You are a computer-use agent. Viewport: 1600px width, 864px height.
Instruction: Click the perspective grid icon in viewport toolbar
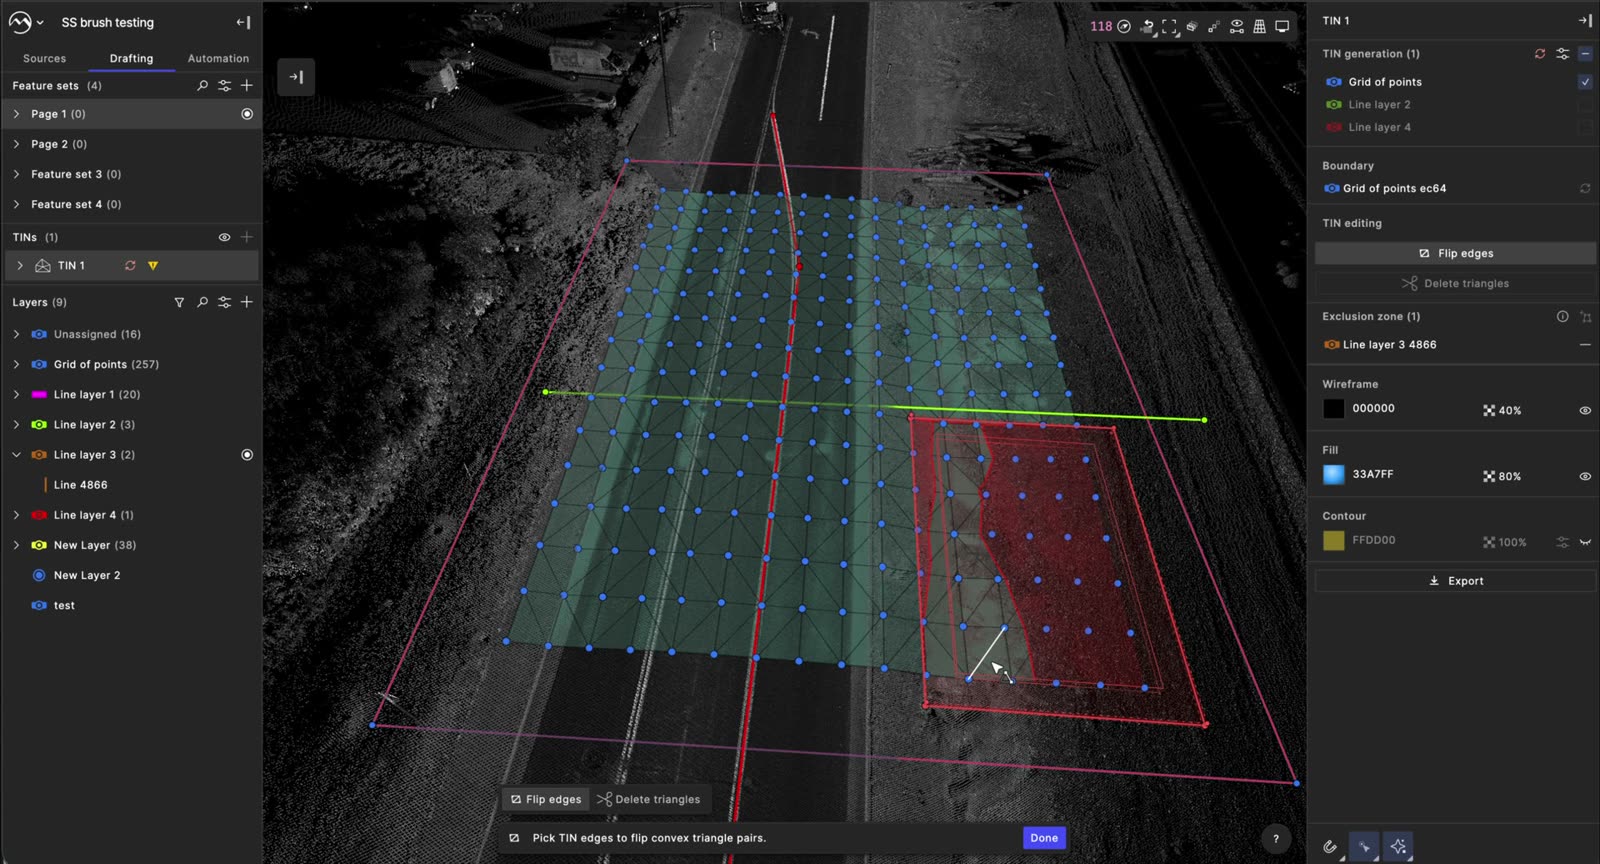tap(1259, 27)
